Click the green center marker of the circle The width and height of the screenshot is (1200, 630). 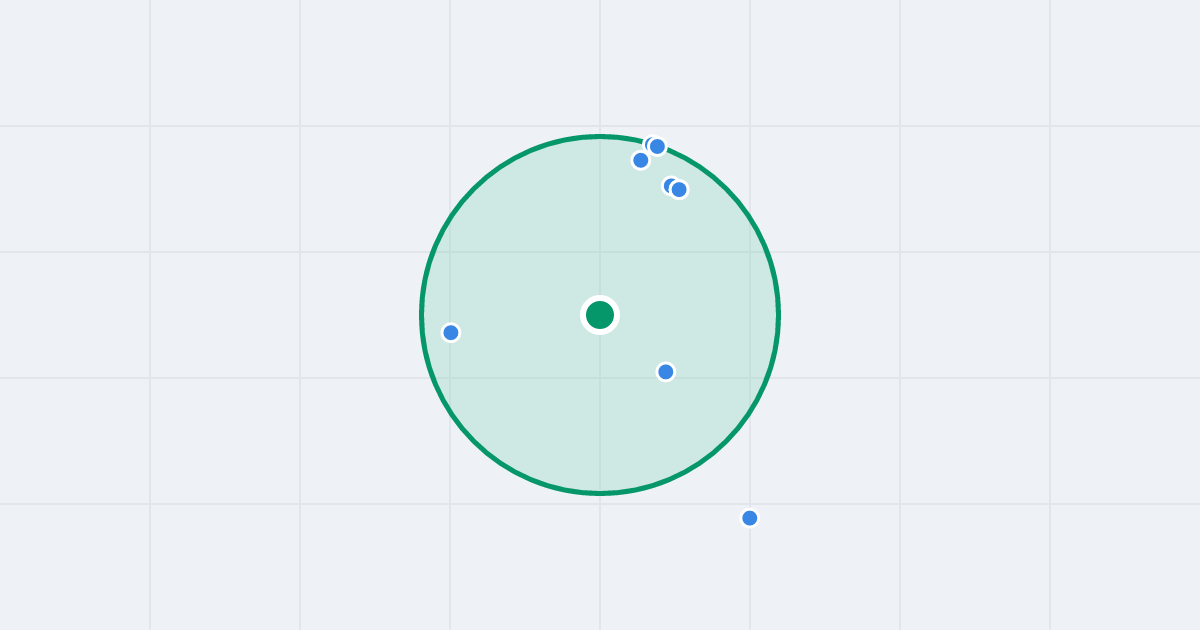pyautogui.click(x=600, y=315)
